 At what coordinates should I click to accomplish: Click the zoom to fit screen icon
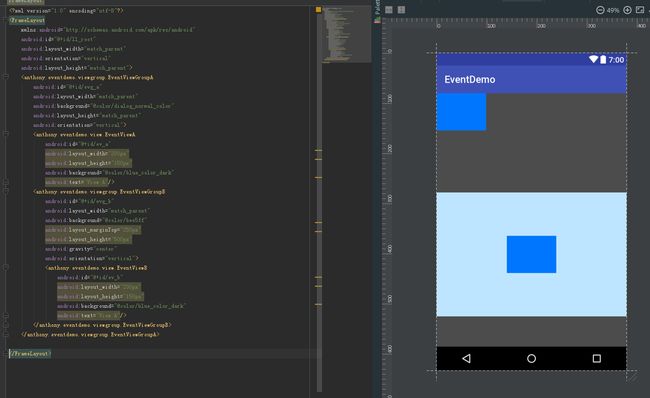(640, 10)
